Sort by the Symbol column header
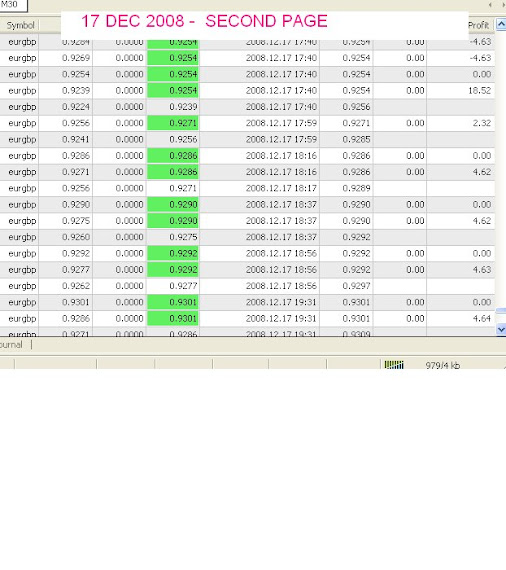The height and width of the screenshot is (570, 506). [x=20, y=25]
